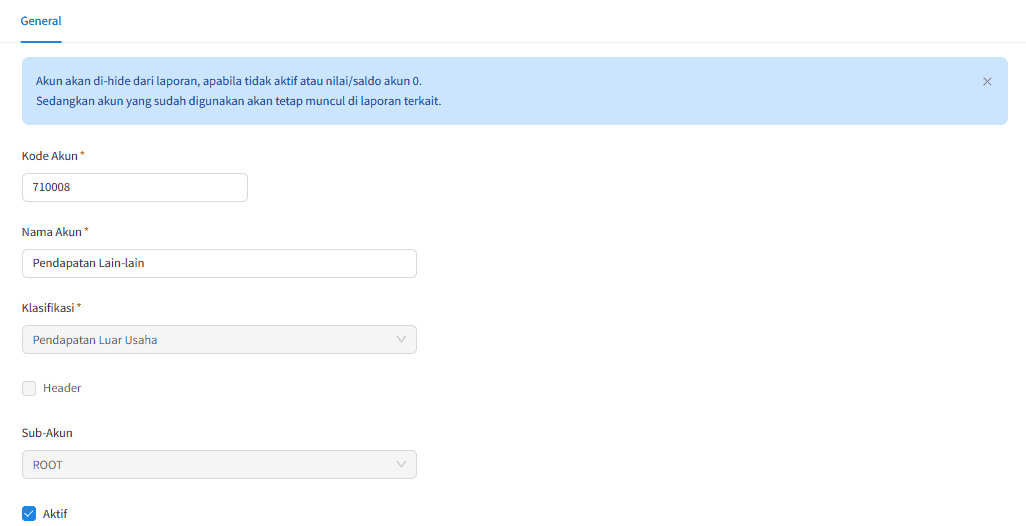Click the Sub-Akun dropdown chevron arrow
This screenshot has height=526, width=1026.
tap(401, 464)
